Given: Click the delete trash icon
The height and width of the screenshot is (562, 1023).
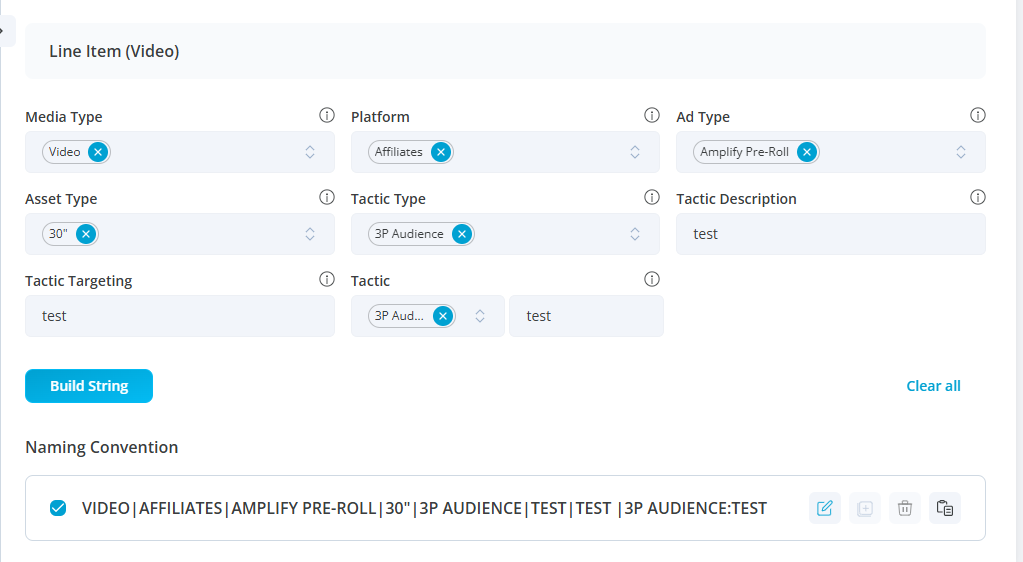Looking at the screenshot, I should click(x=905, y=508).
